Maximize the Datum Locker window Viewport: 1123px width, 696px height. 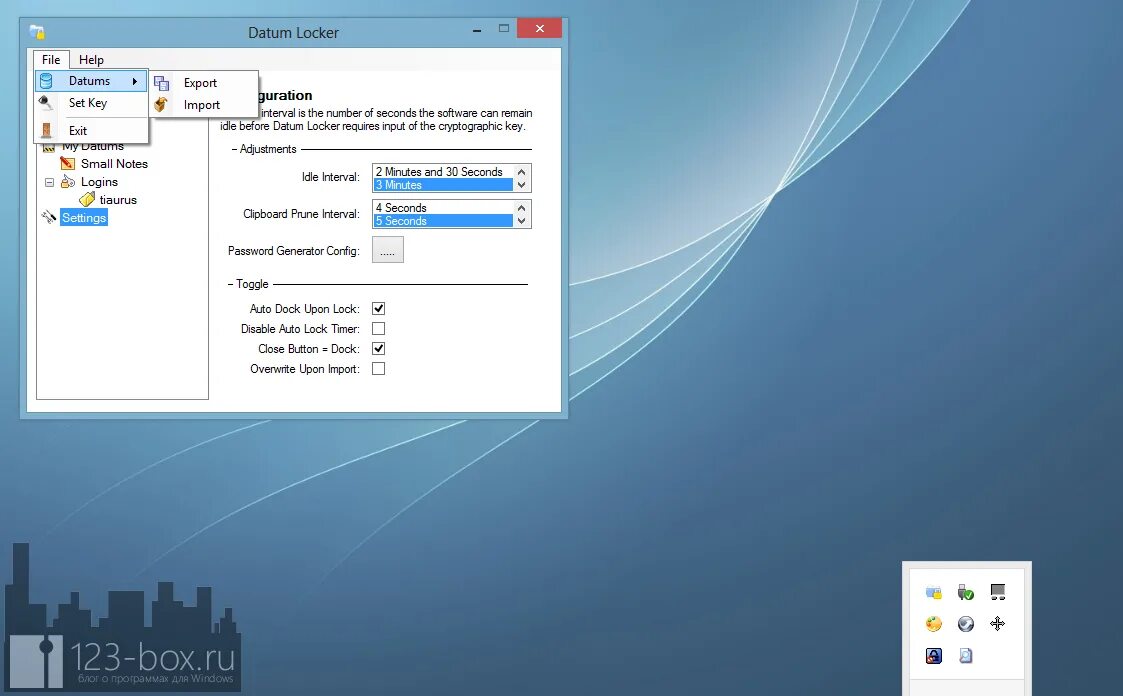[x=503, y=29]
